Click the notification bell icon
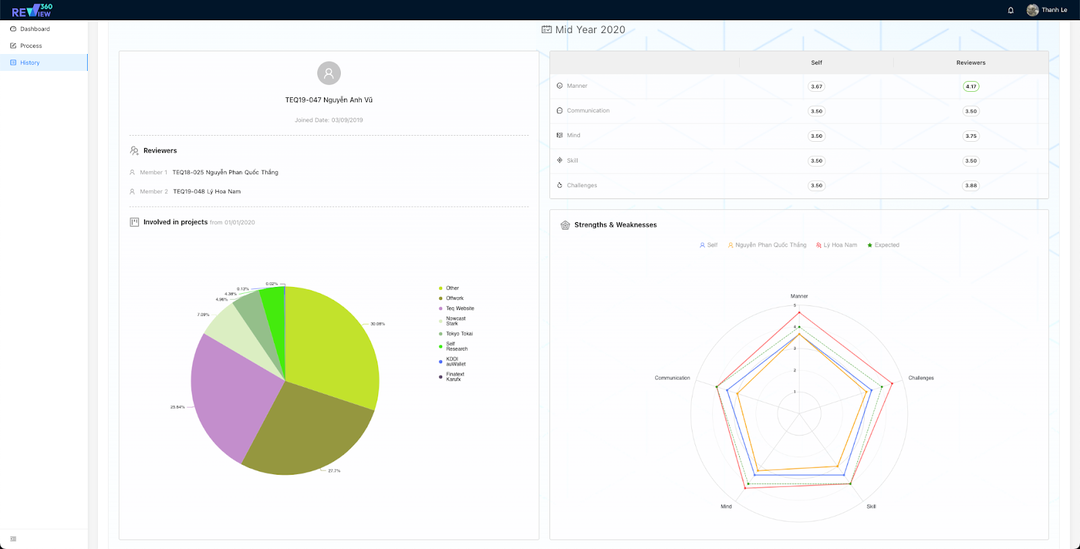The height and width of the screenshot is (549, 1080). coord(1010,10)
